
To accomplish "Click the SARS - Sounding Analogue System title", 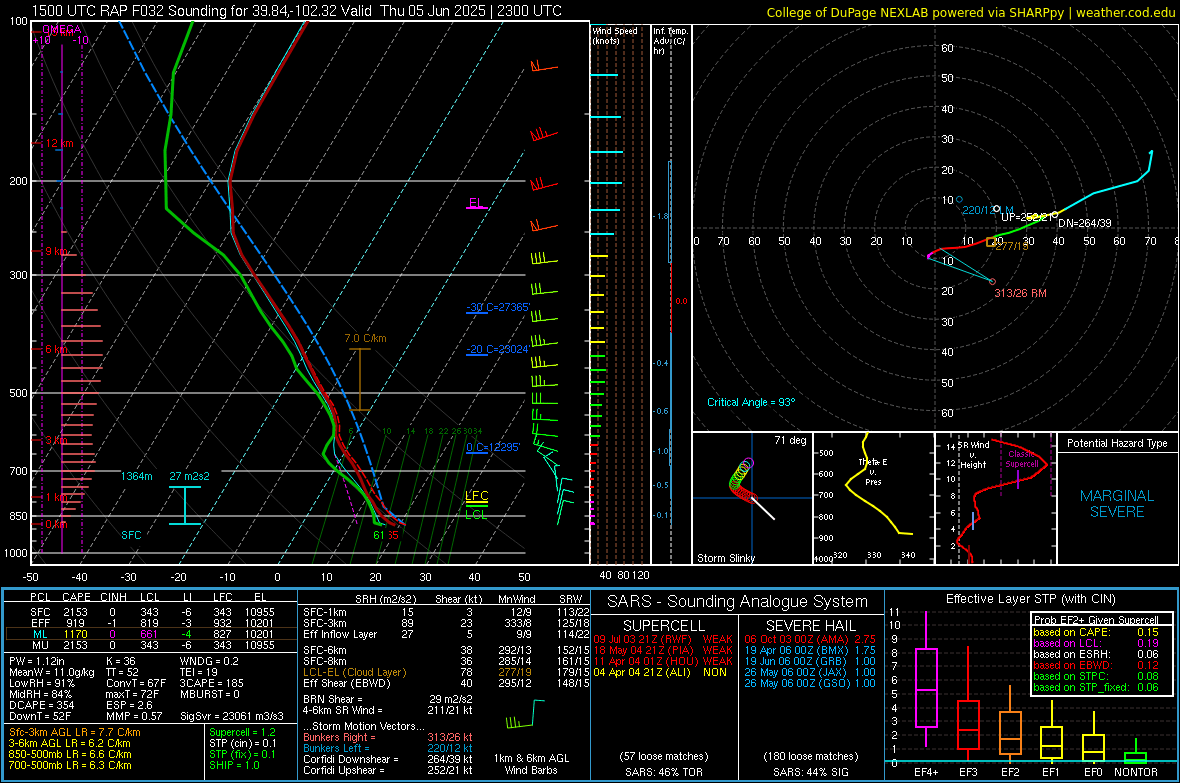I will click(x=737, y=602).
